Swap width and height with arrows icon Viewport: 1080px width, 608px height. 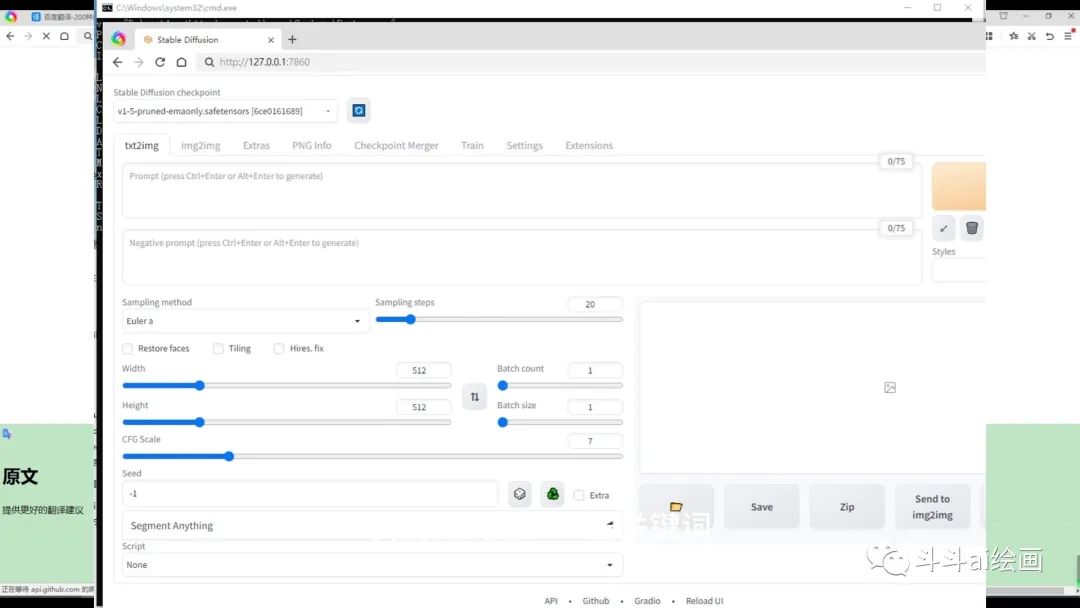coord(475,397)
